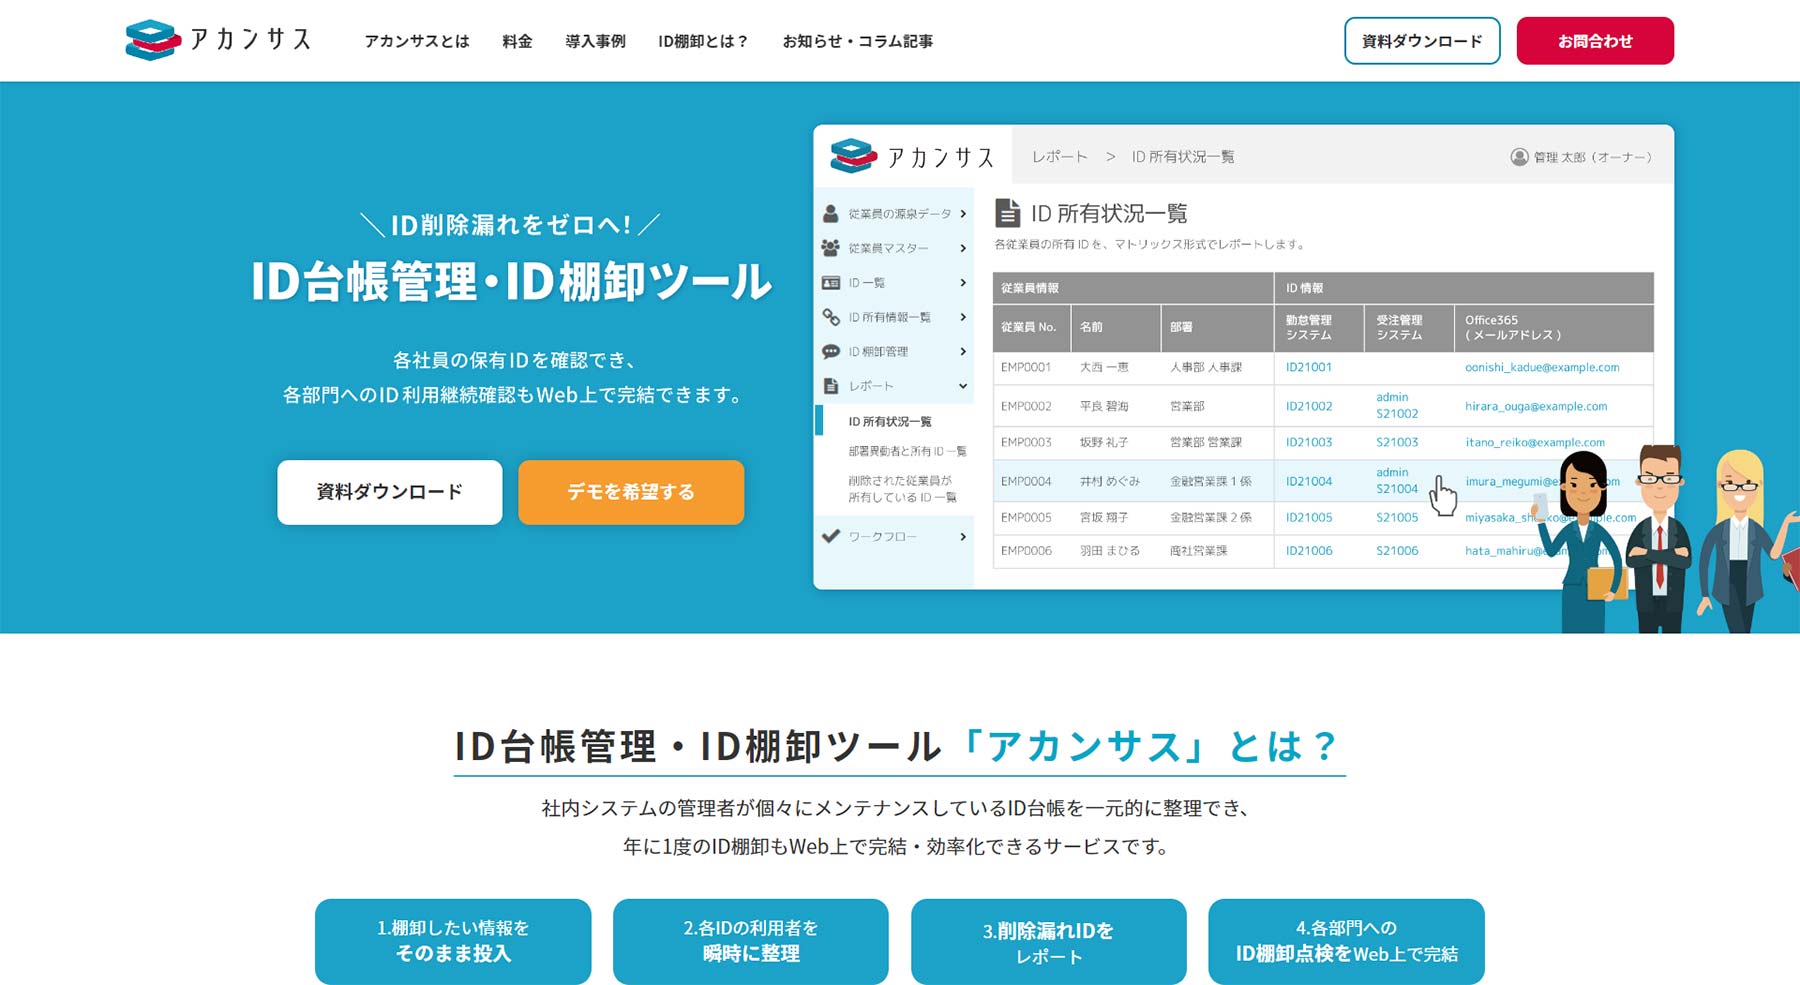Click hirara_ouga@example.com email

(x=1536, y=406)
